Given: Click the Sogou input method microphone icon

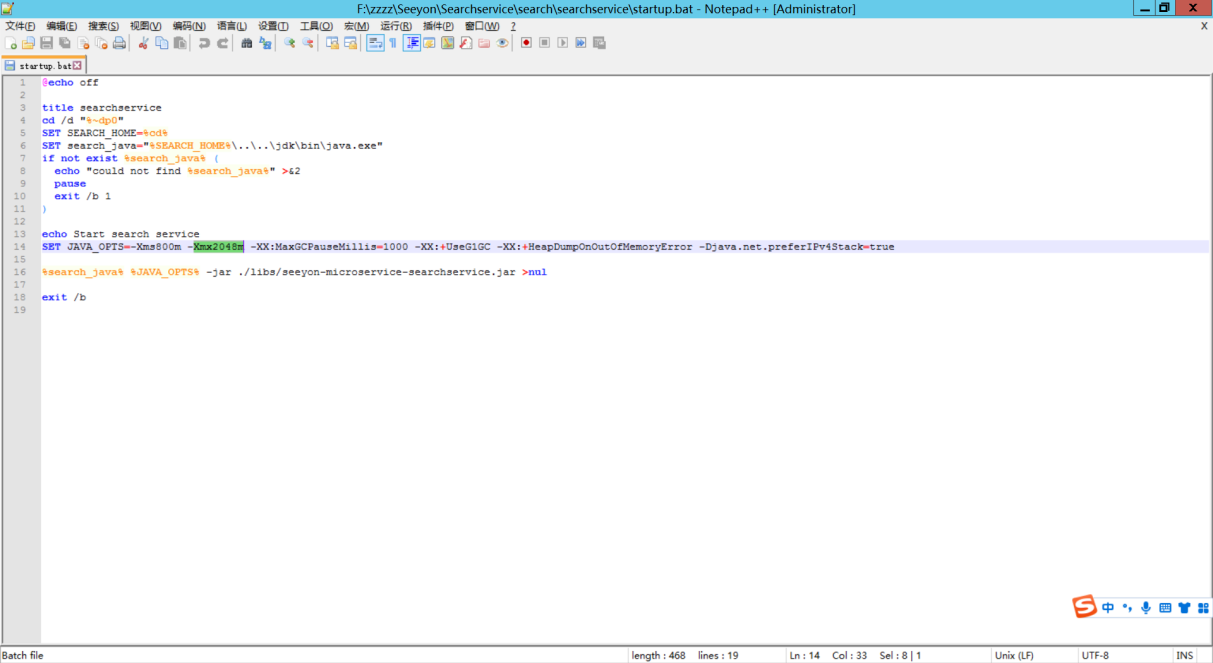Looking at the screenshot, I should [x=1146, y=607].
